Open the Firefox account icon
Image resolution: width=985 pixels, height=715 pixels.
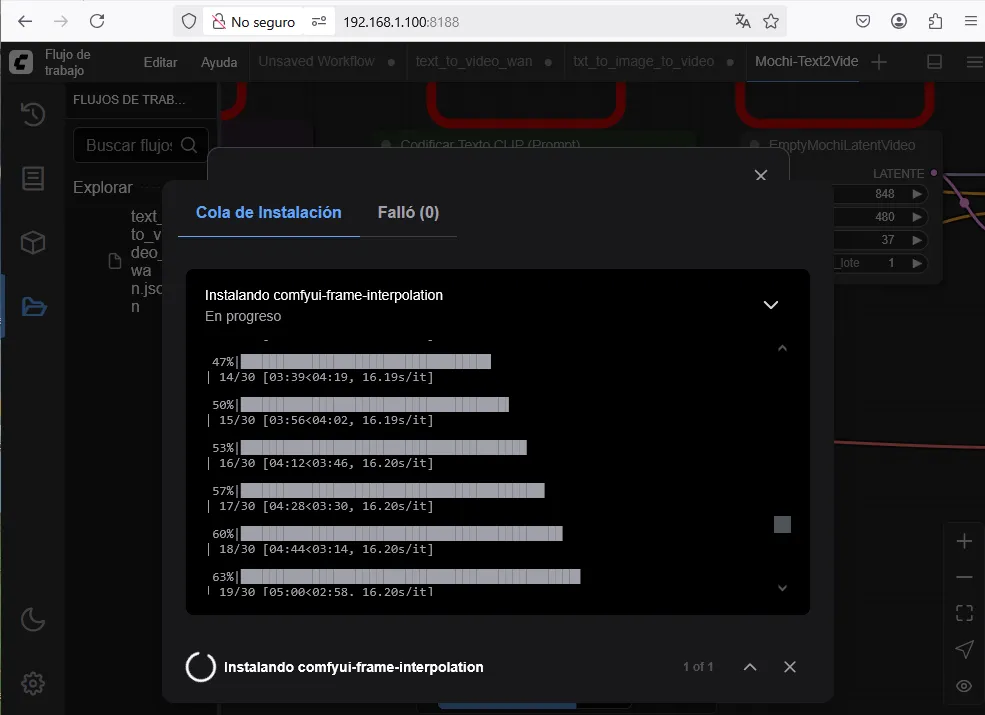coord(899,21)
